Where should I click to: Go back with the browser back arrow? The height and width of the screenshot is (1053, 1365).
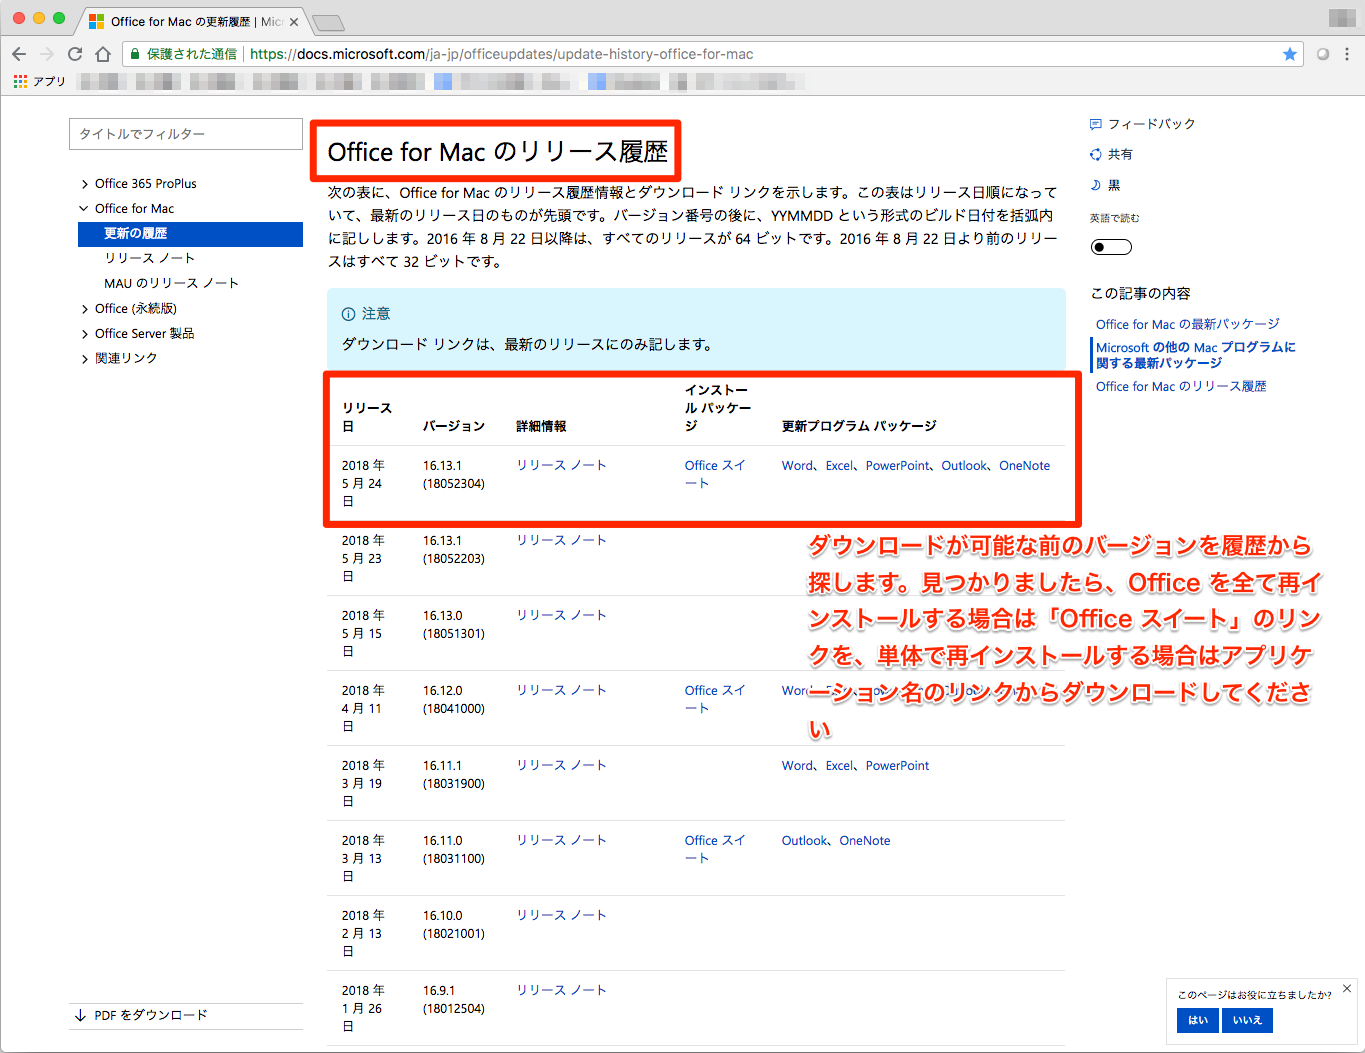click(19, 54)
